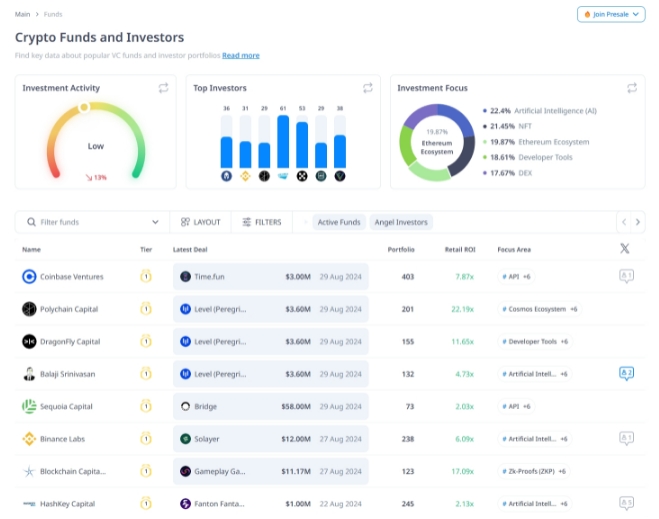Click the Polychain Capital logo icon
Image resolution: width=659 pixels, height=519 pixels.
click(x=29, y=309)
